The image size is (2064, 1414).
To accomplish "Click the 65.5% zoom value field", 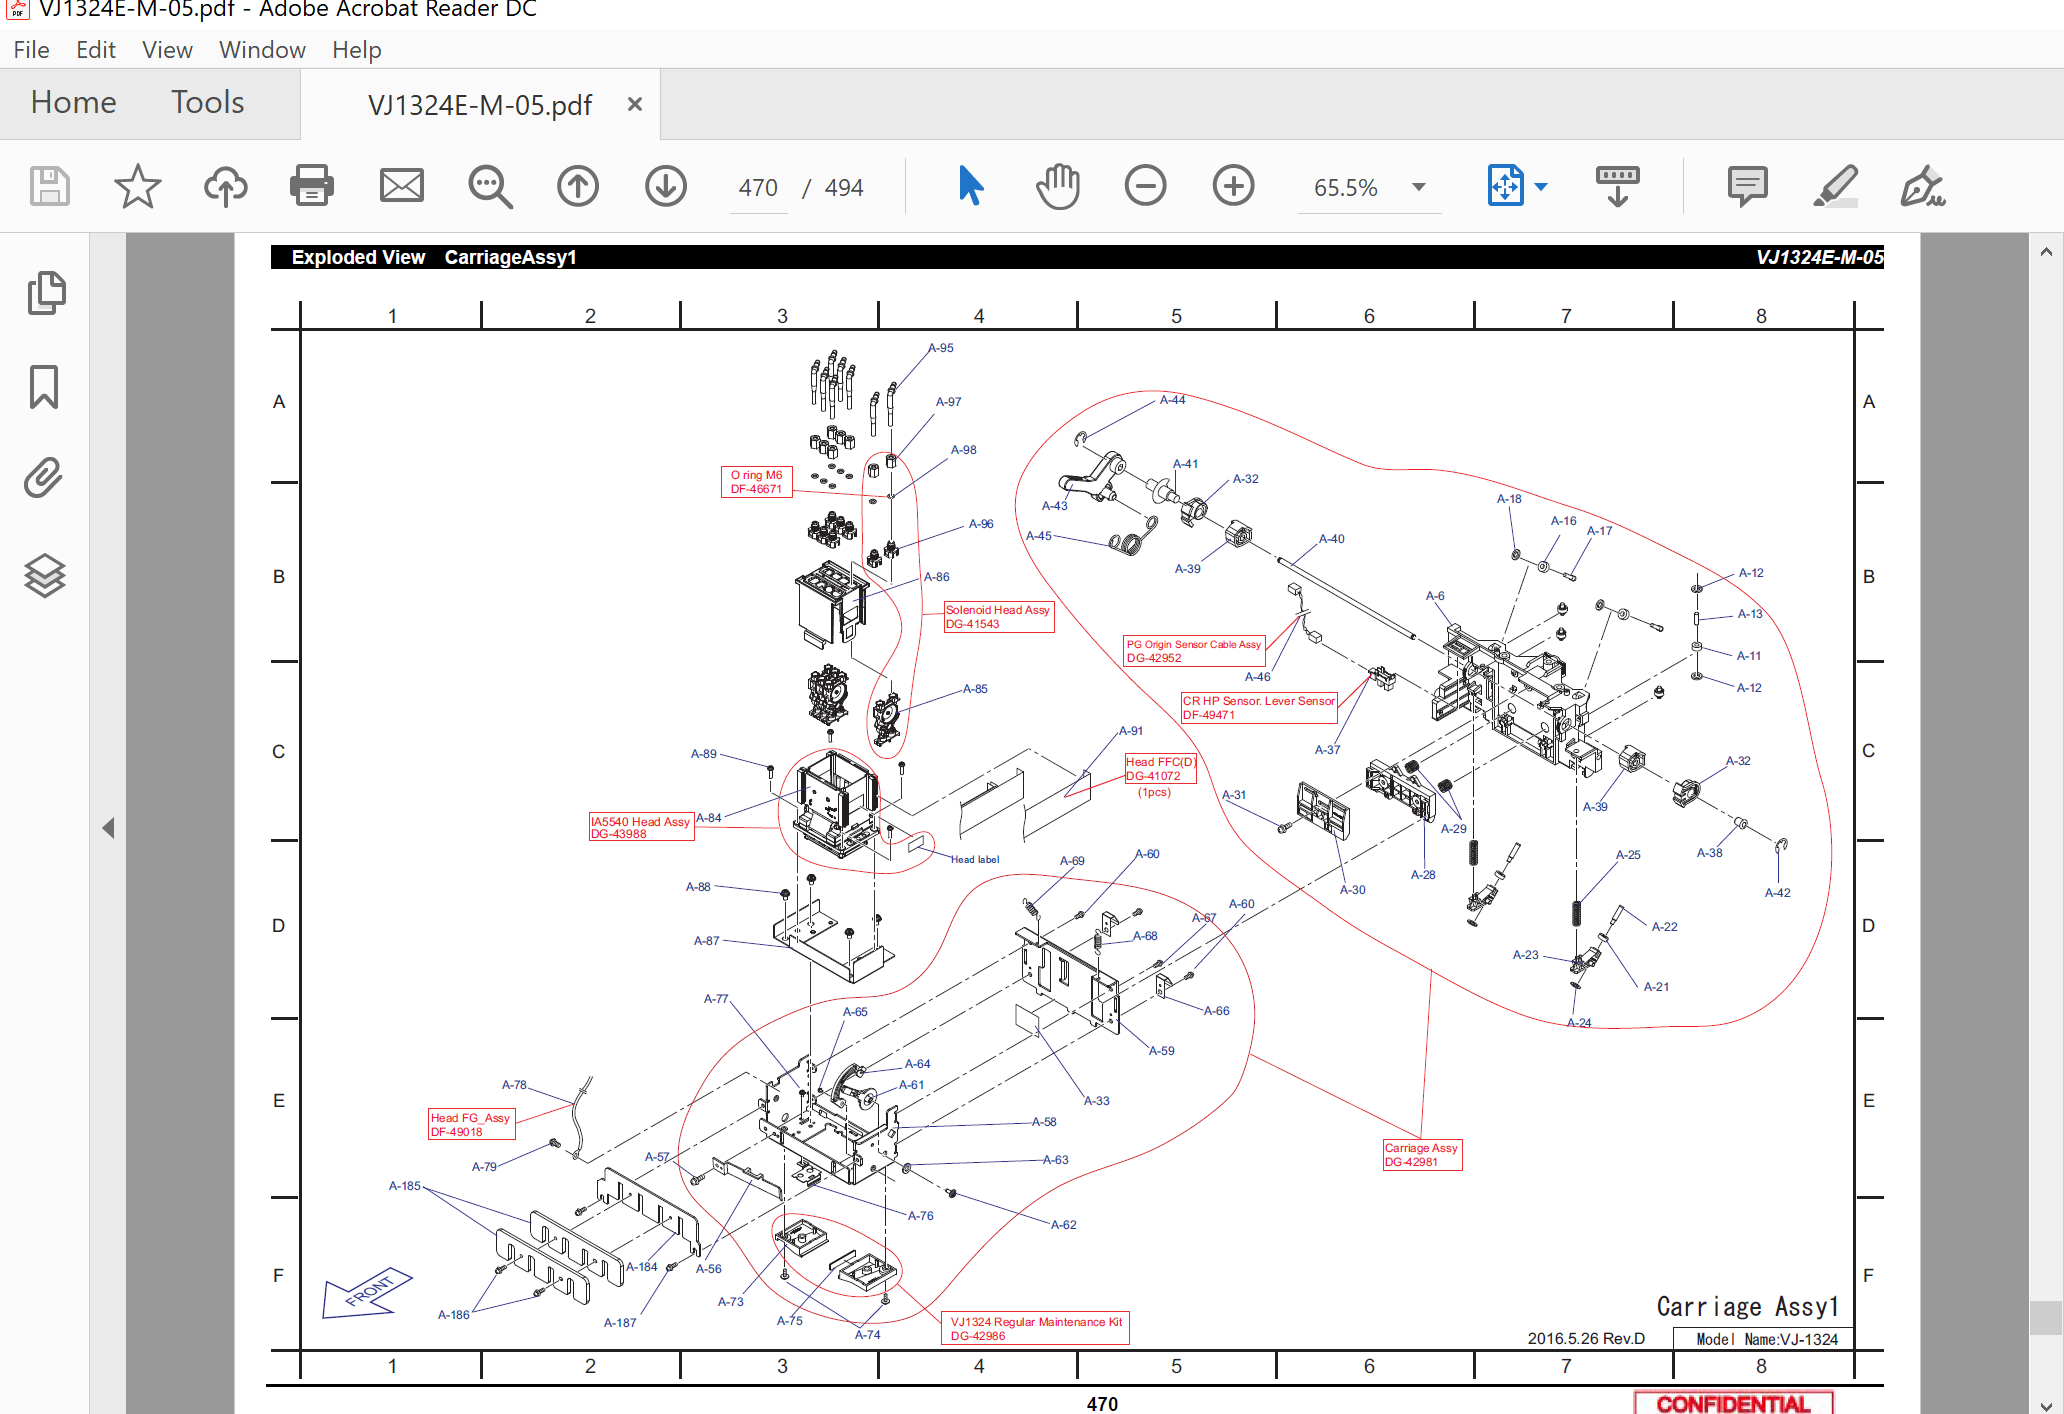I will [x=1346, y=188].
